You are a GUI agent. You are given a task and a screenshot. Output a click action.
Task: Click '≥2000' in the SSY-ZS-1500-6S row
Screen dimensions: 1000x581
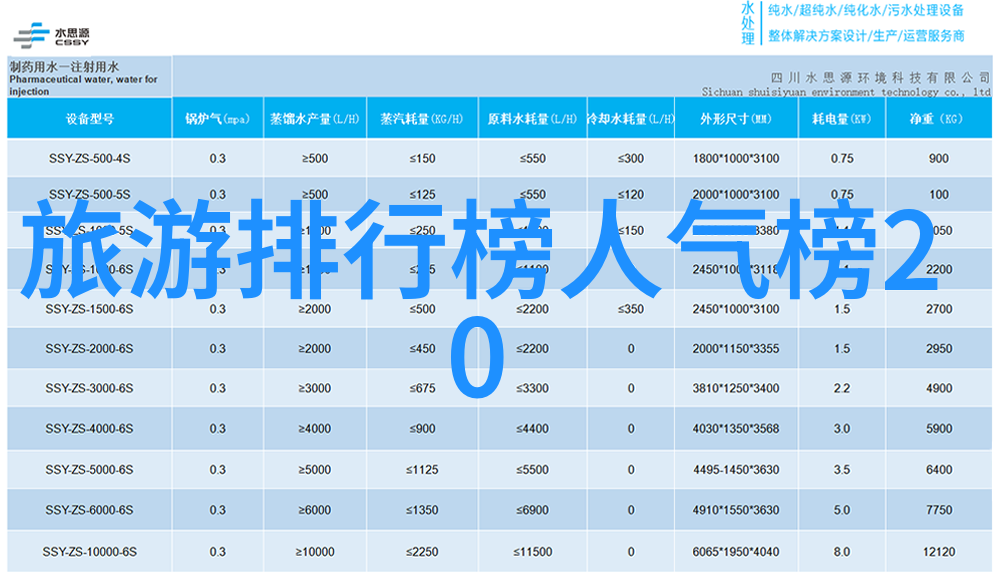click(x=315, y=309)
